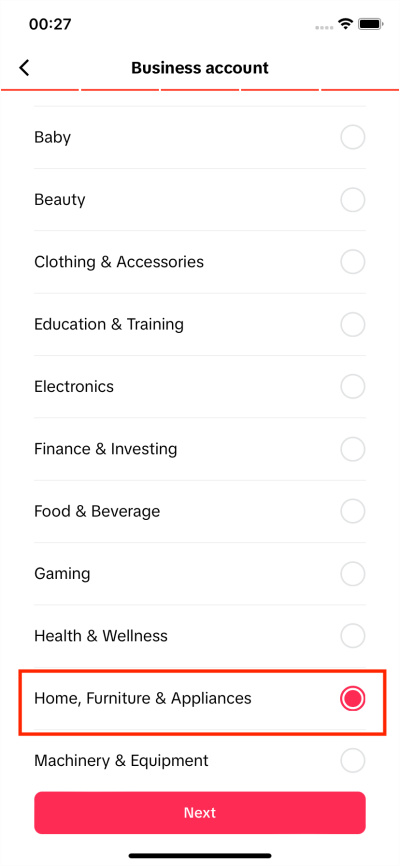Select Food & Beverage radio button

pyautogui.click(x=352, y=511)
